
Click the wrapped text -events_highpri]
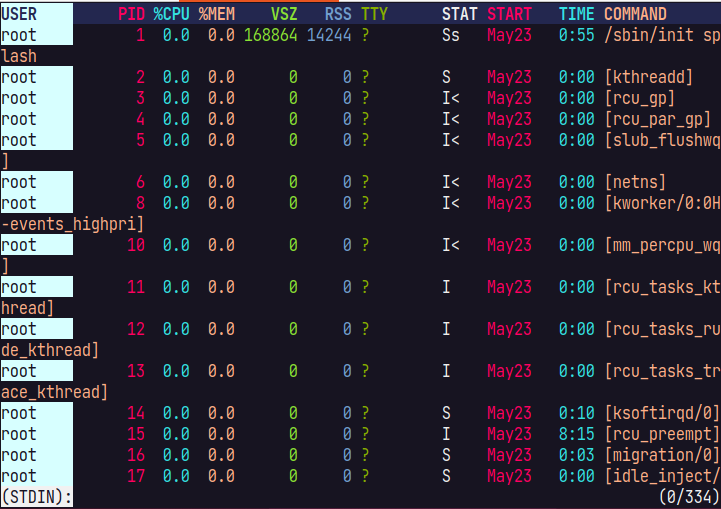tap(73, 224)
